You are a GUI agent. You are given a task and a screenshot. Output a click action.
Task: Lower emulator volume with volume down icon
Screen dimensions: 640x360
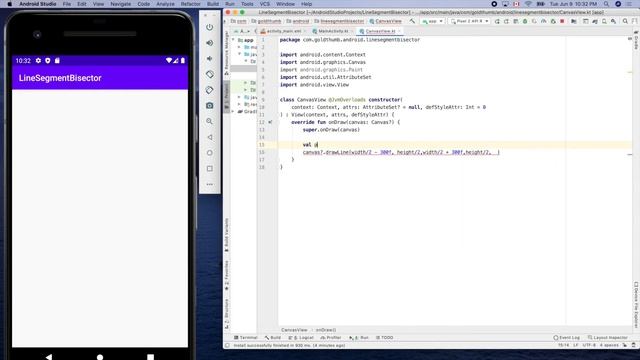click(x=209, y=59)
